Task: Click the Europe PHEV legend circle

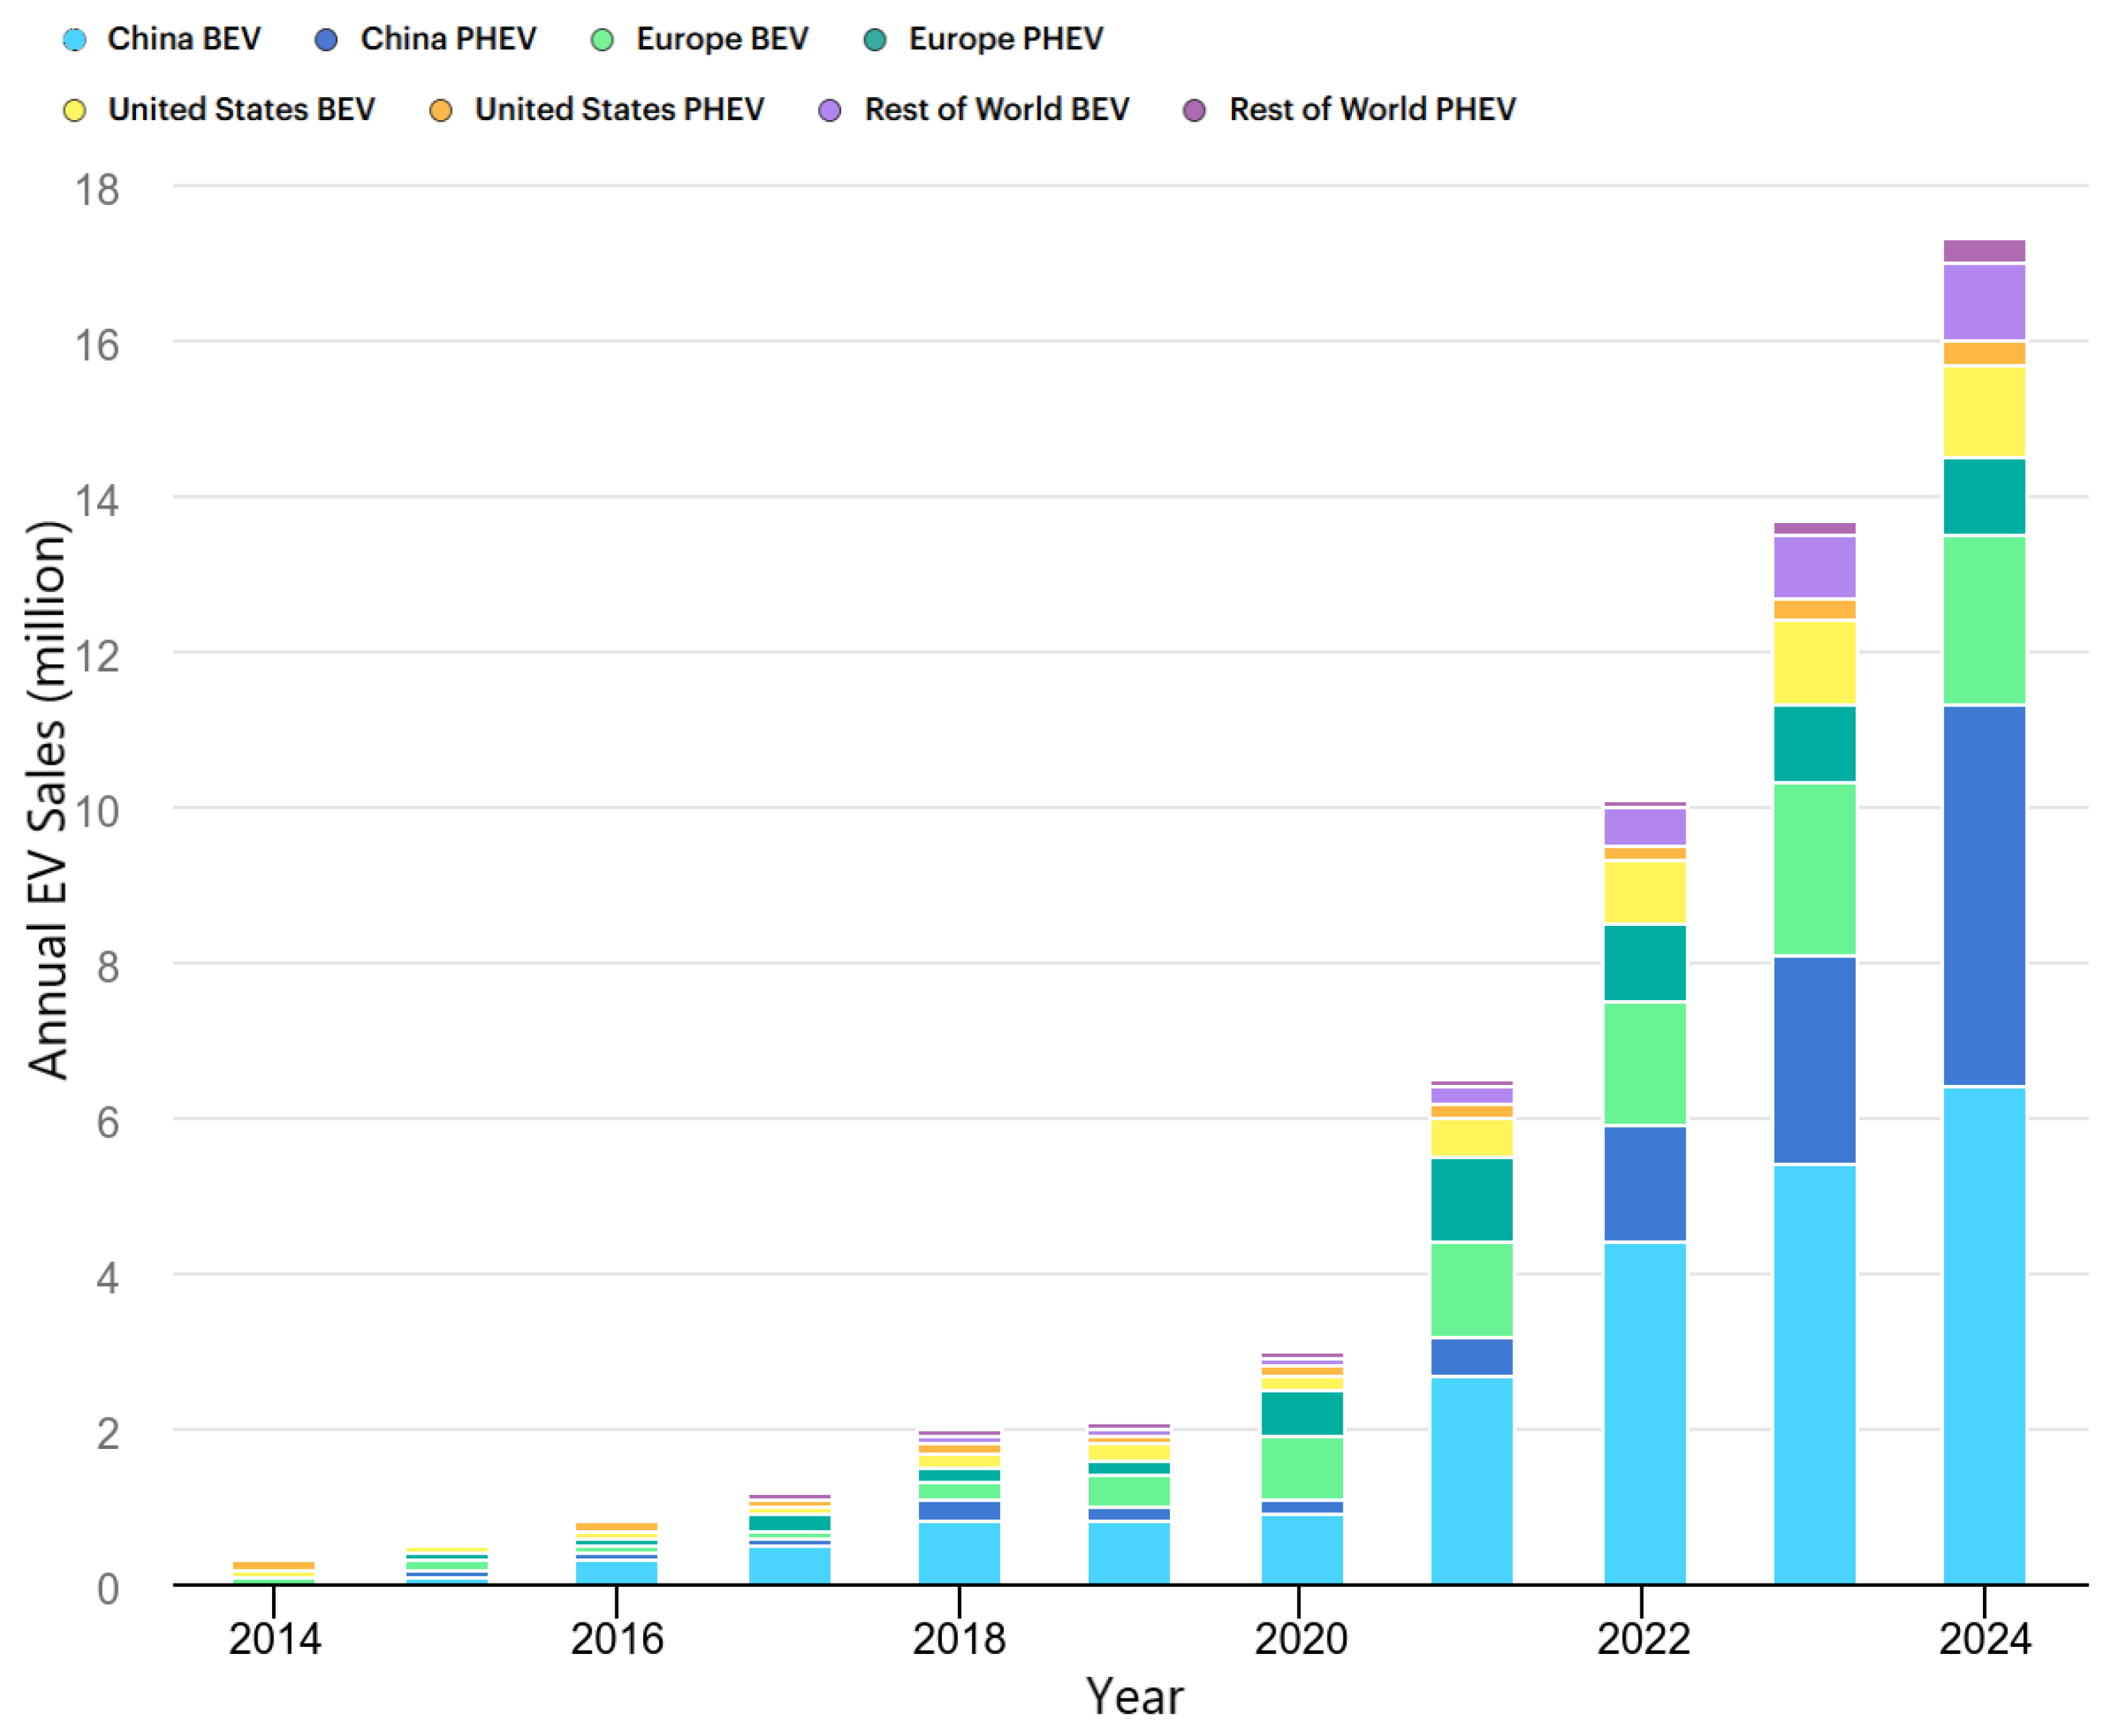Action: coord(875,40)
